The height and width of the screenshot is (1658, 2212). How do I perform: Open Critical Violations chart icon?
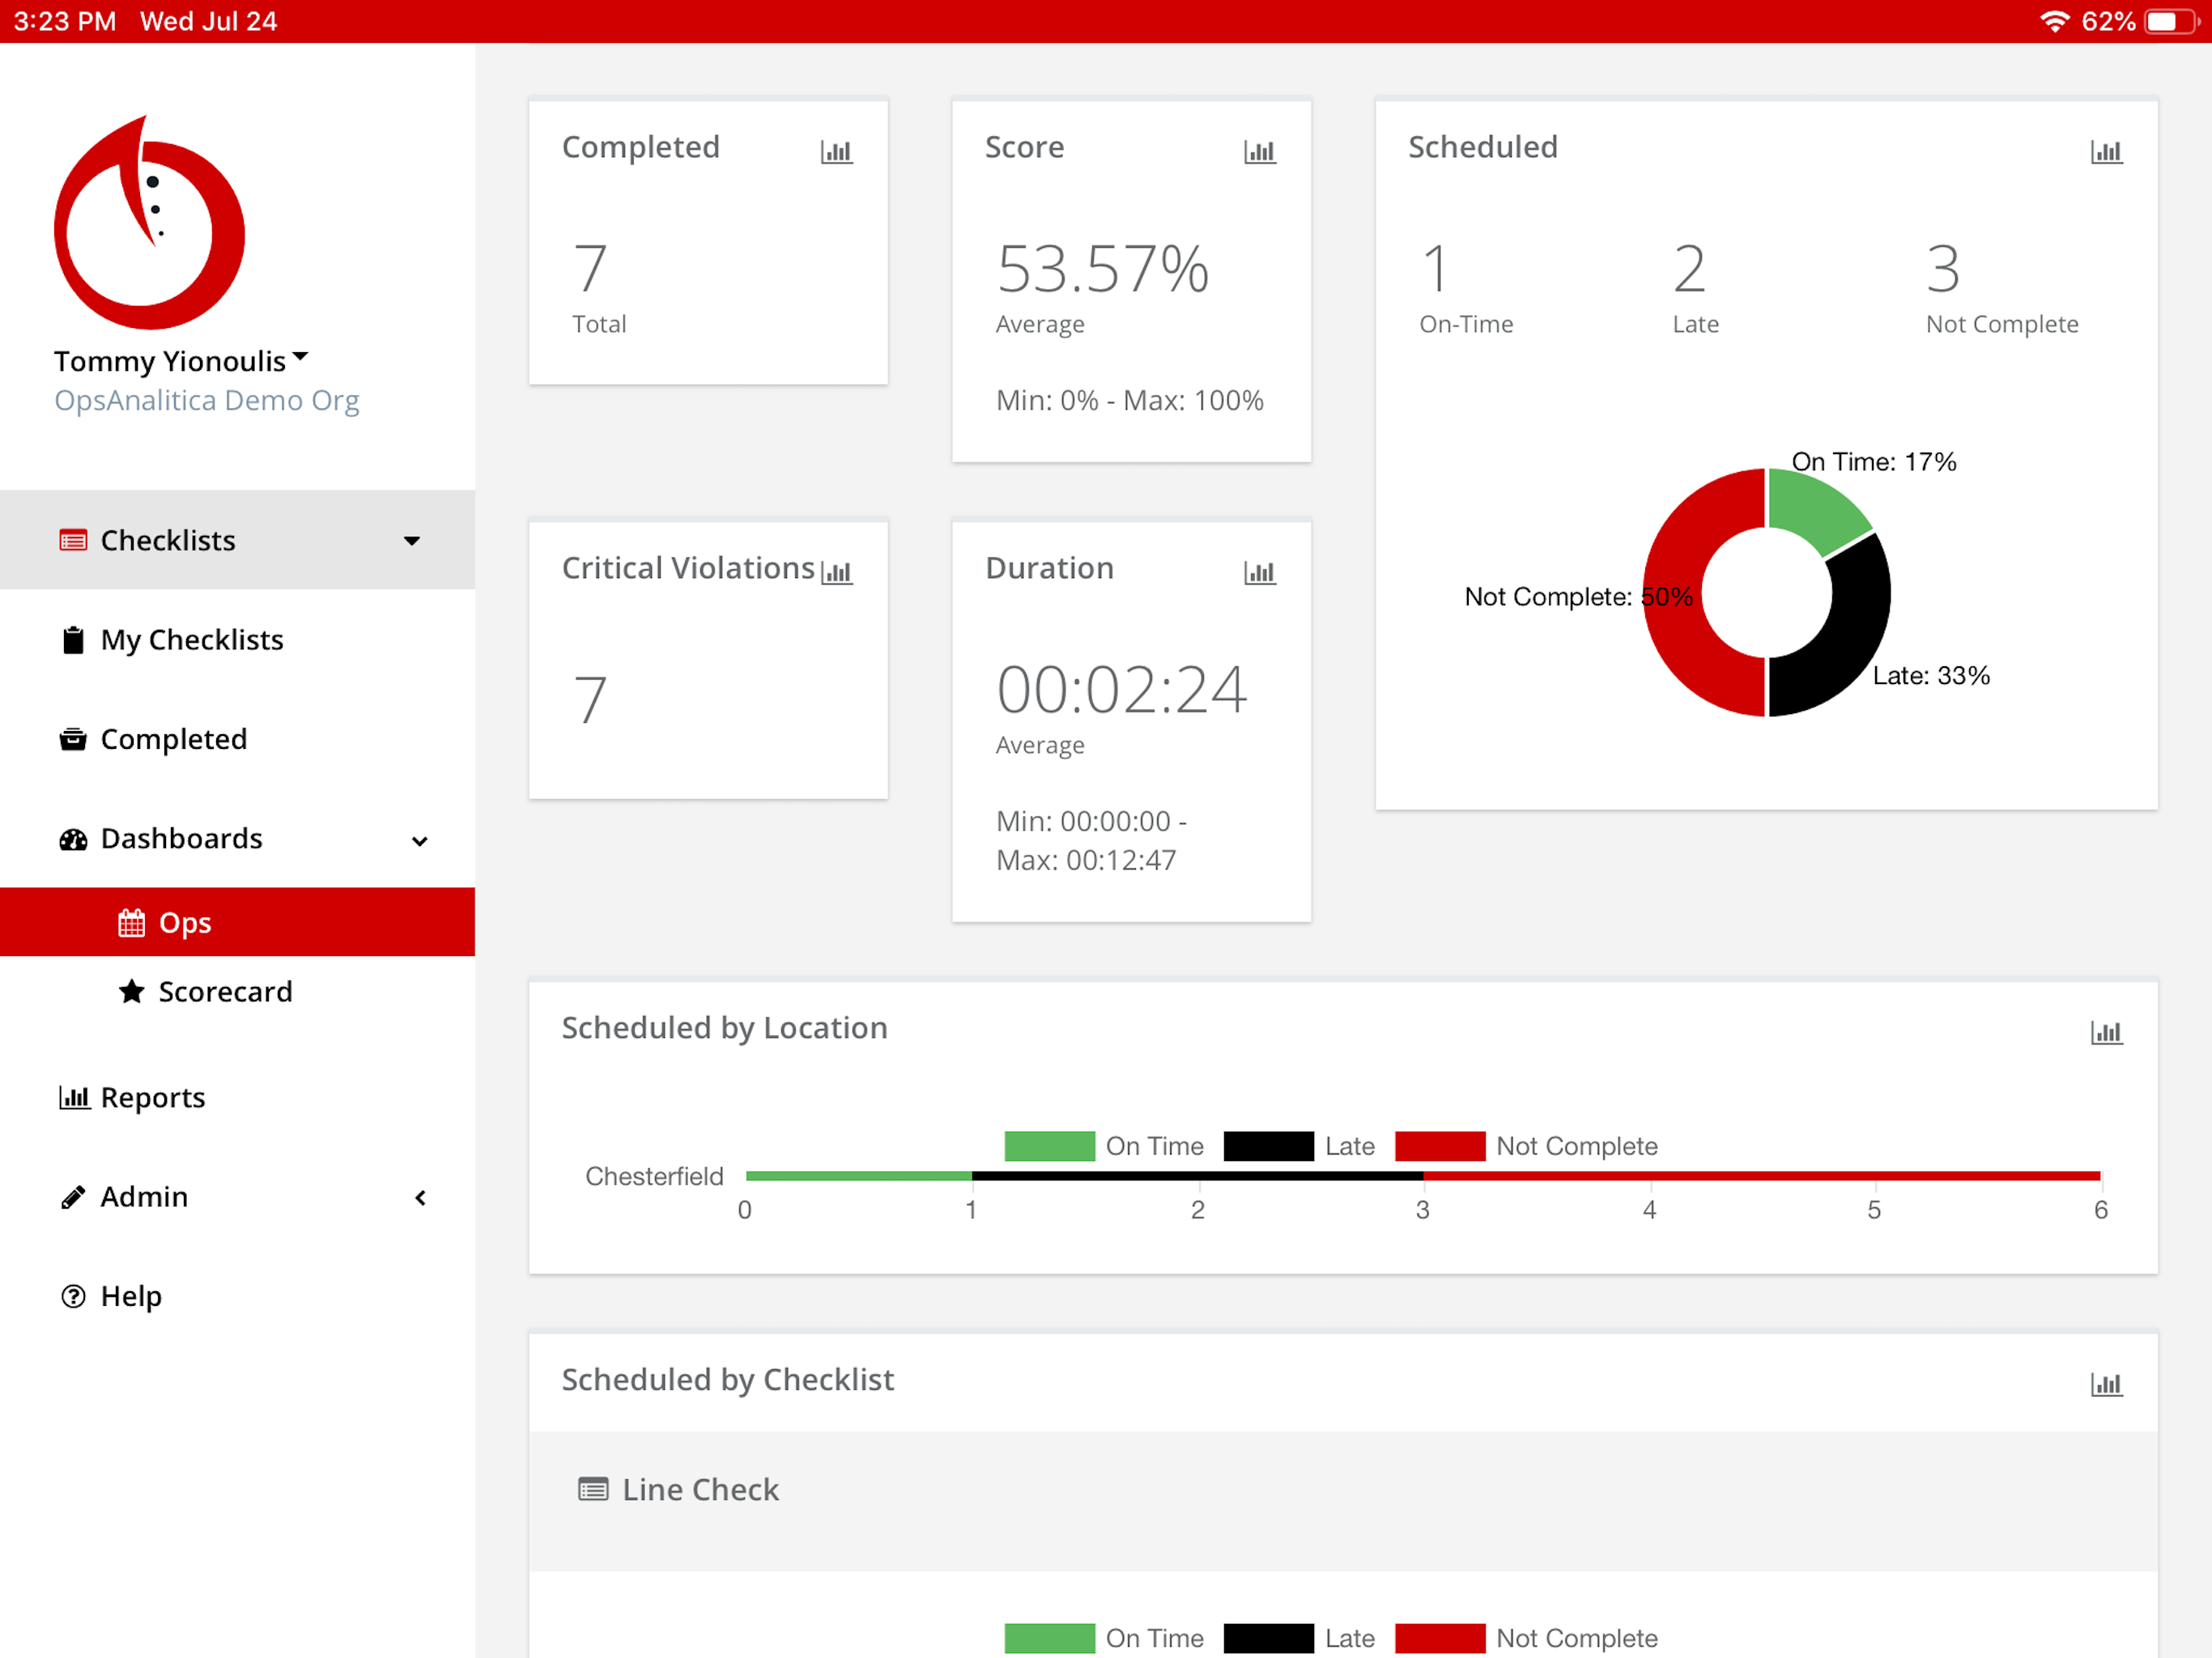(x=836, y=573)
